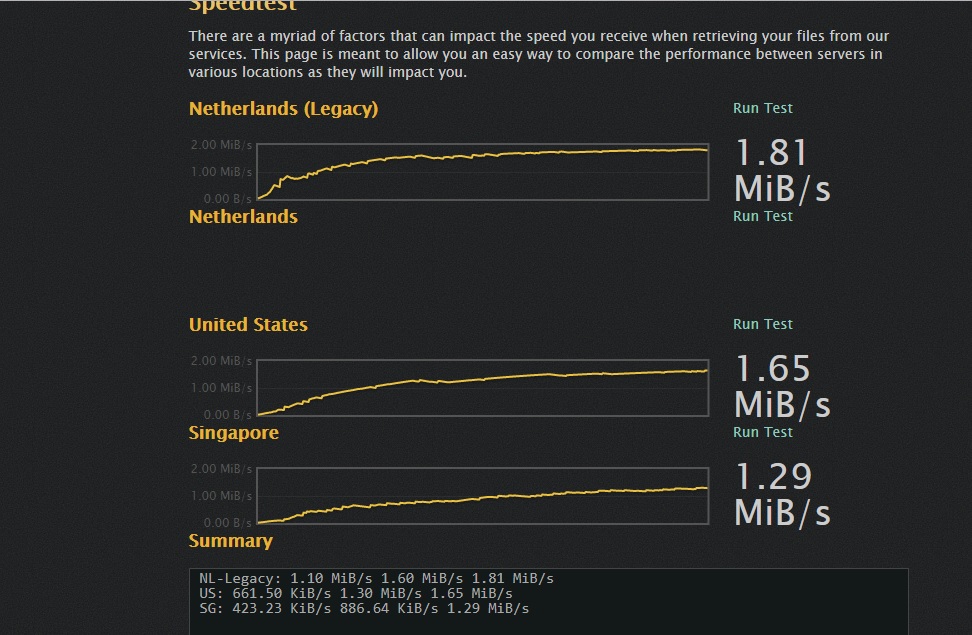
Task: Click the 1.65 MiB/s result value
Action: click(x=781, y=388)
